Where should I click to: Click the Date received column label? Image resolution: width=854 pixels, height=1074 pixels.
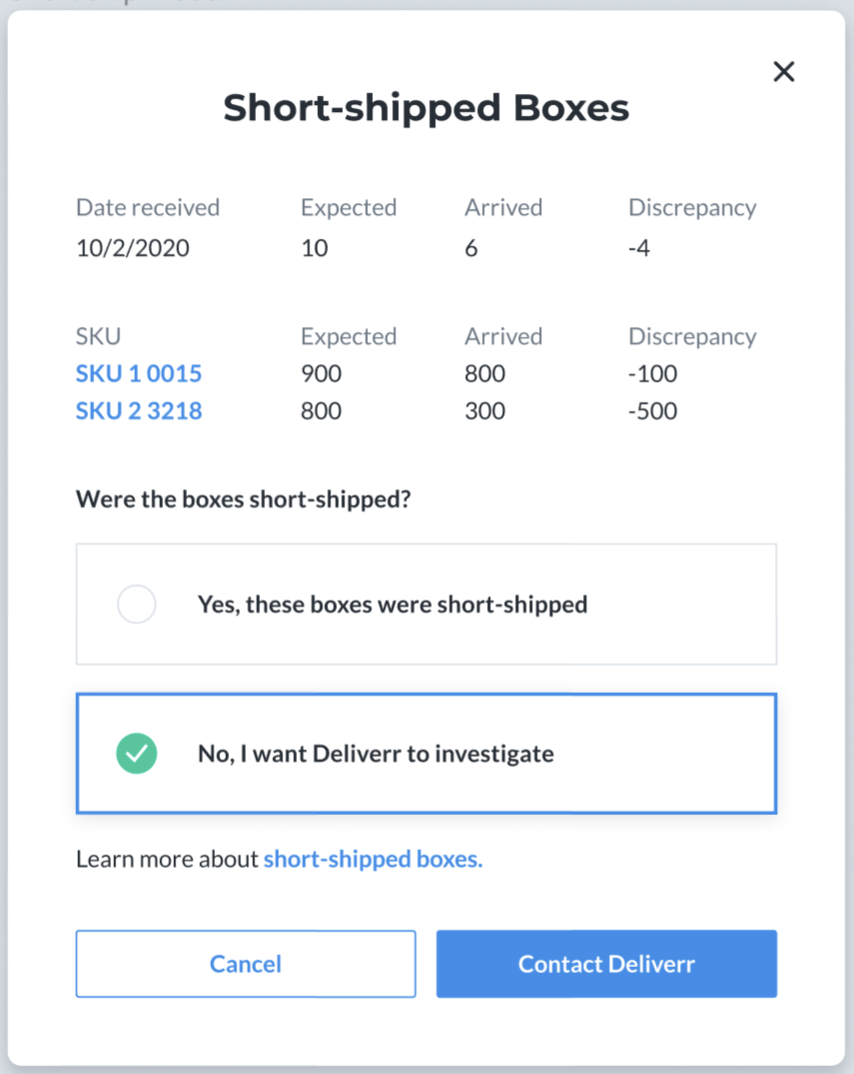[148, 208]
